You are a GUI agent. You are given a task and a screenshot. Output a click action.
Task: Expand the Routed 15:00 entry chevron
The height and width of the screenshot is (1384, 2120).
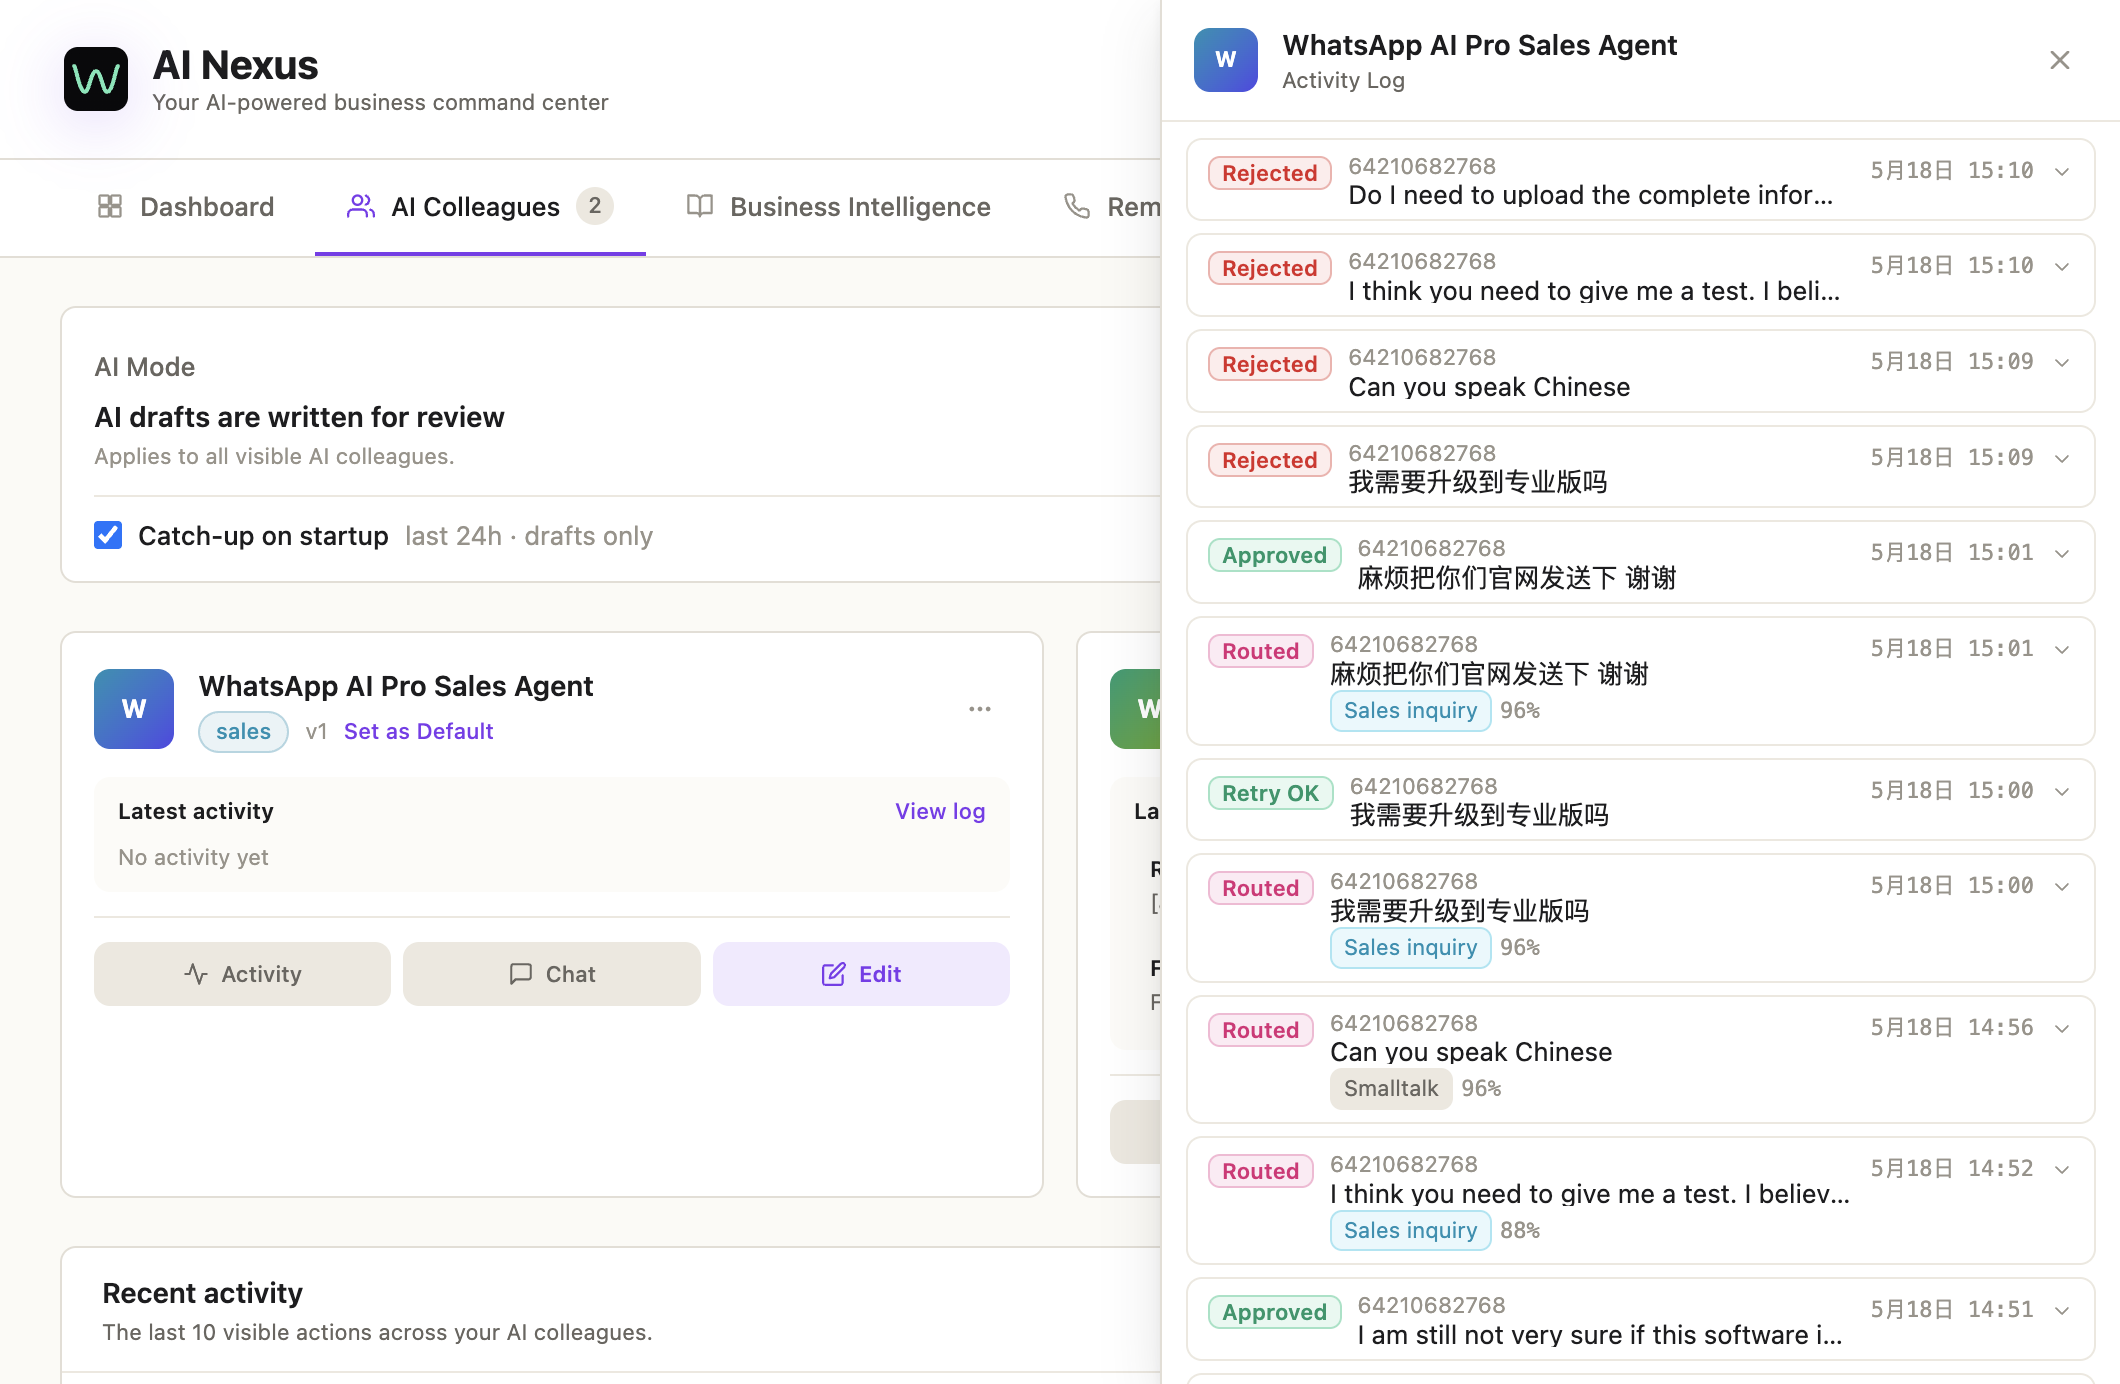point(2062,887)
